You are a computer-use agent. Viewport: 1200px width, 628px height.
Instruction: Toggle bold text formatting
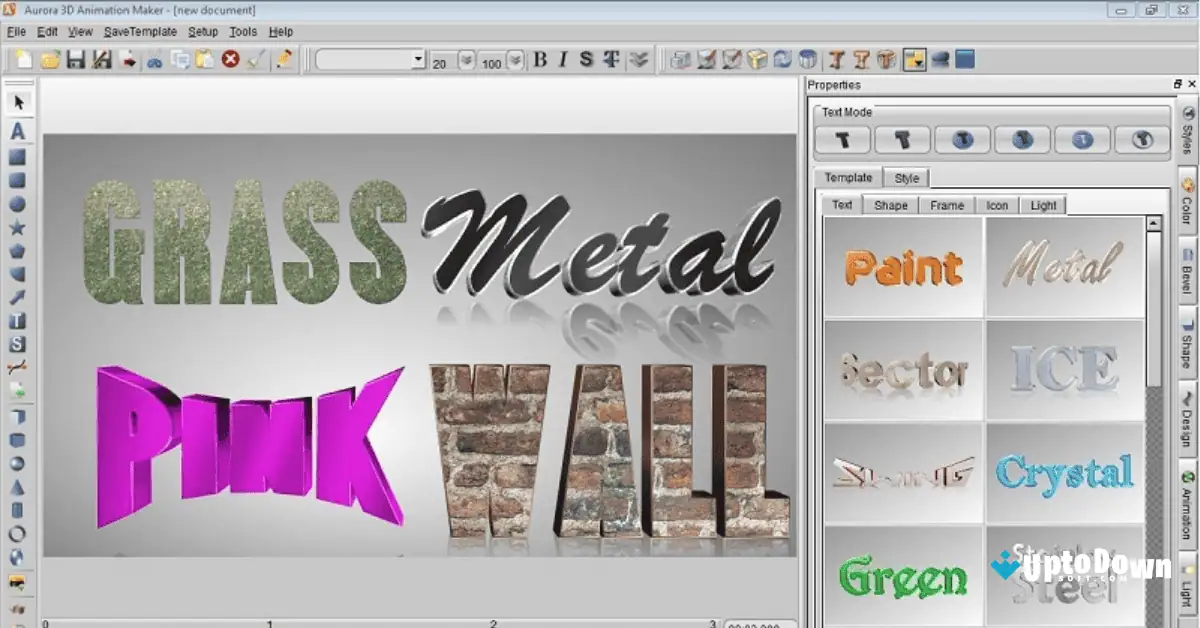pos(539,59)
